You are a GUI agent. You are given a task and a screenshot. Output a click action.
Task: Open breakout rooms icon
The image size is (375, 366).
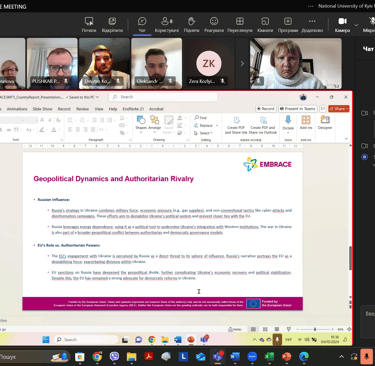tap(265, 25)
